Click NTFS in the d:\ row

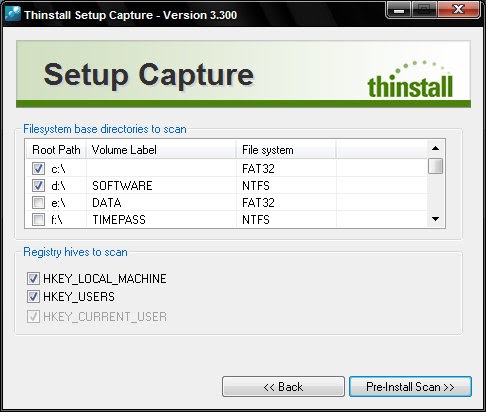pyautogui.click(x=256, y=186)
